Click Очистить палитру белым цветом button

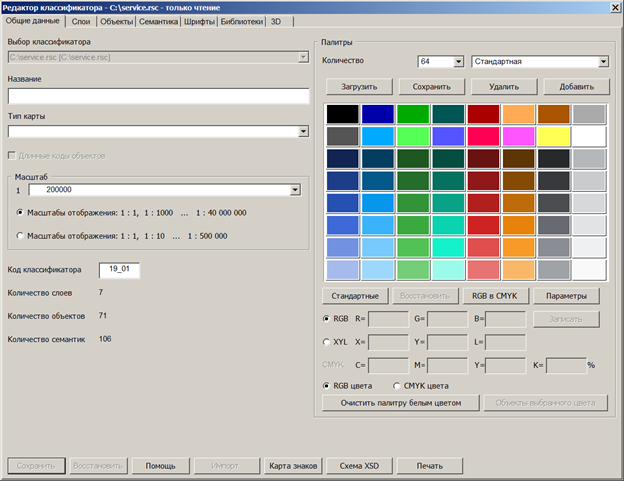click(400, 403)
